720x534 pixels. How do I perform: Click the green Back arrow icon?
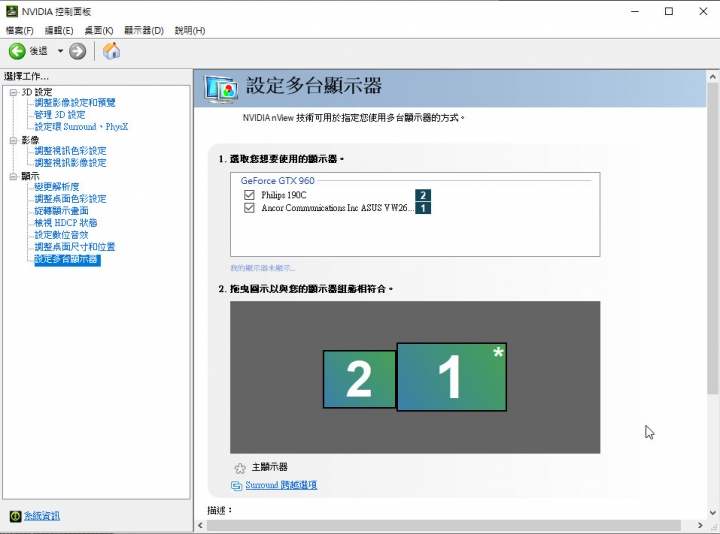point(17,51)
